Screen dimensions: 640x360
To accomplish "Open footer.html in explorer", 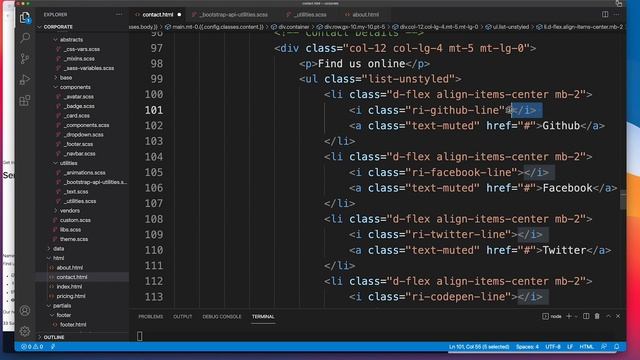I will (x=73, y=325).
